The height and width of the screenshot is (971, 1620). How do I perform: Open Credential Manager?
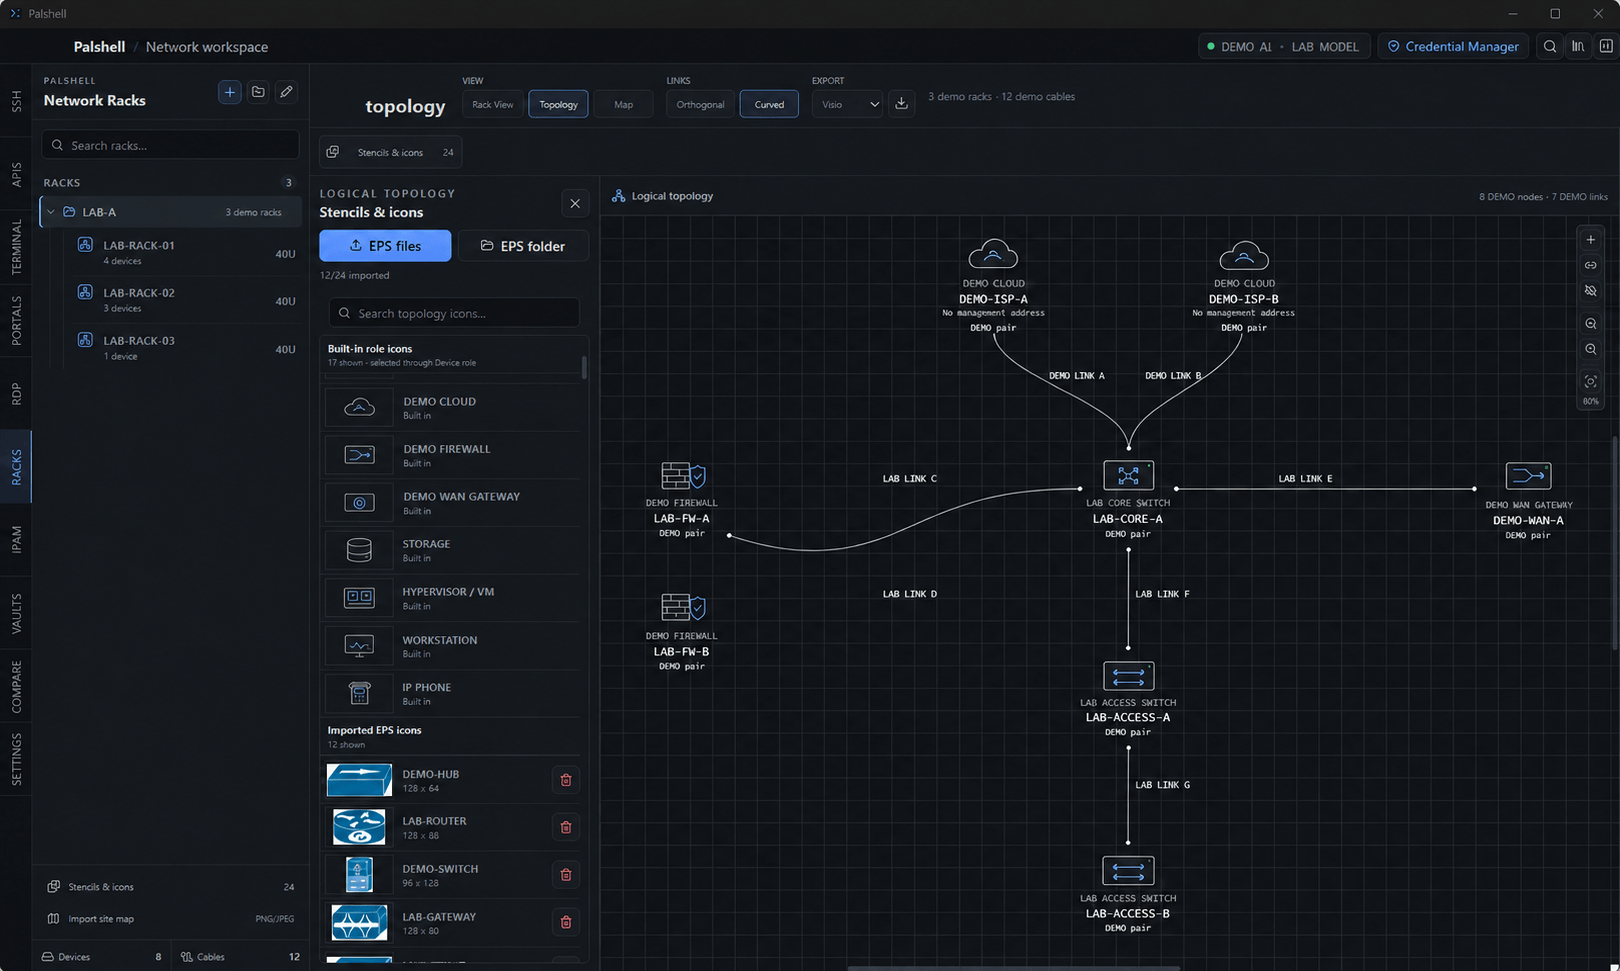click(x=1453, y=46)
